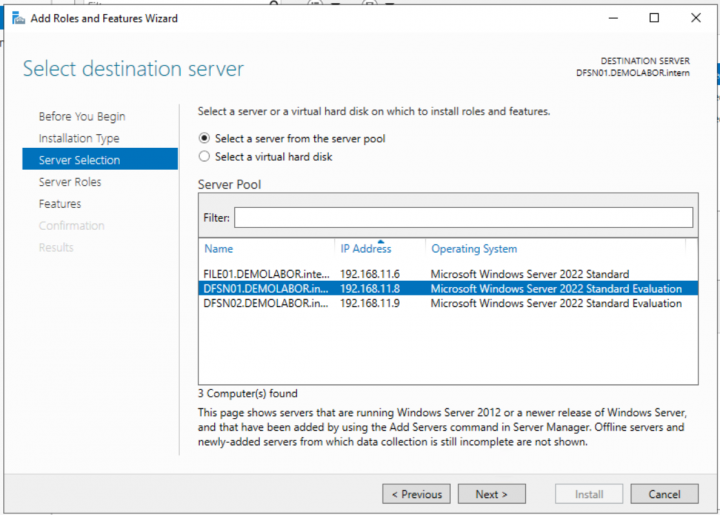Pick DFSN02.DEMOLABOR server from pool
This screenshot has height=515, width=720.
(264, 304)
